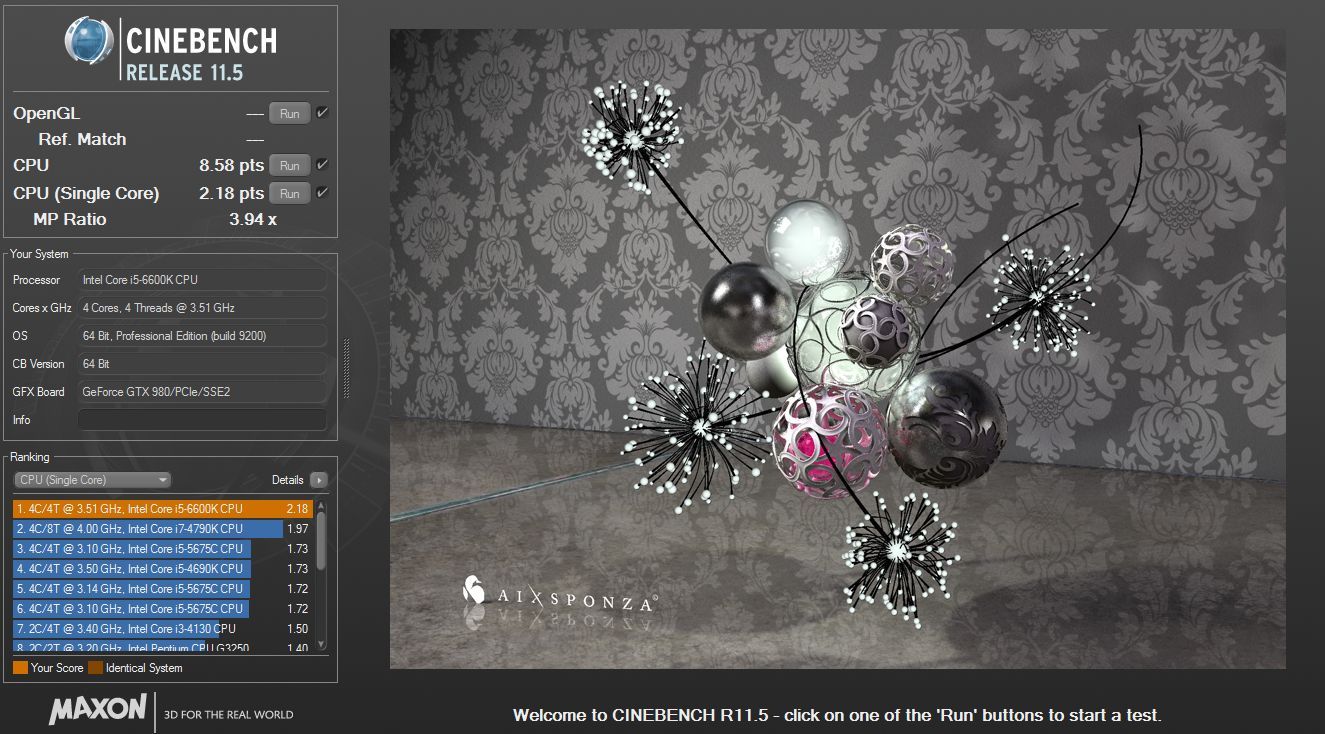Run the CPU benchmark test
The image size is (1325, 734).
click(x=290, y=166)
